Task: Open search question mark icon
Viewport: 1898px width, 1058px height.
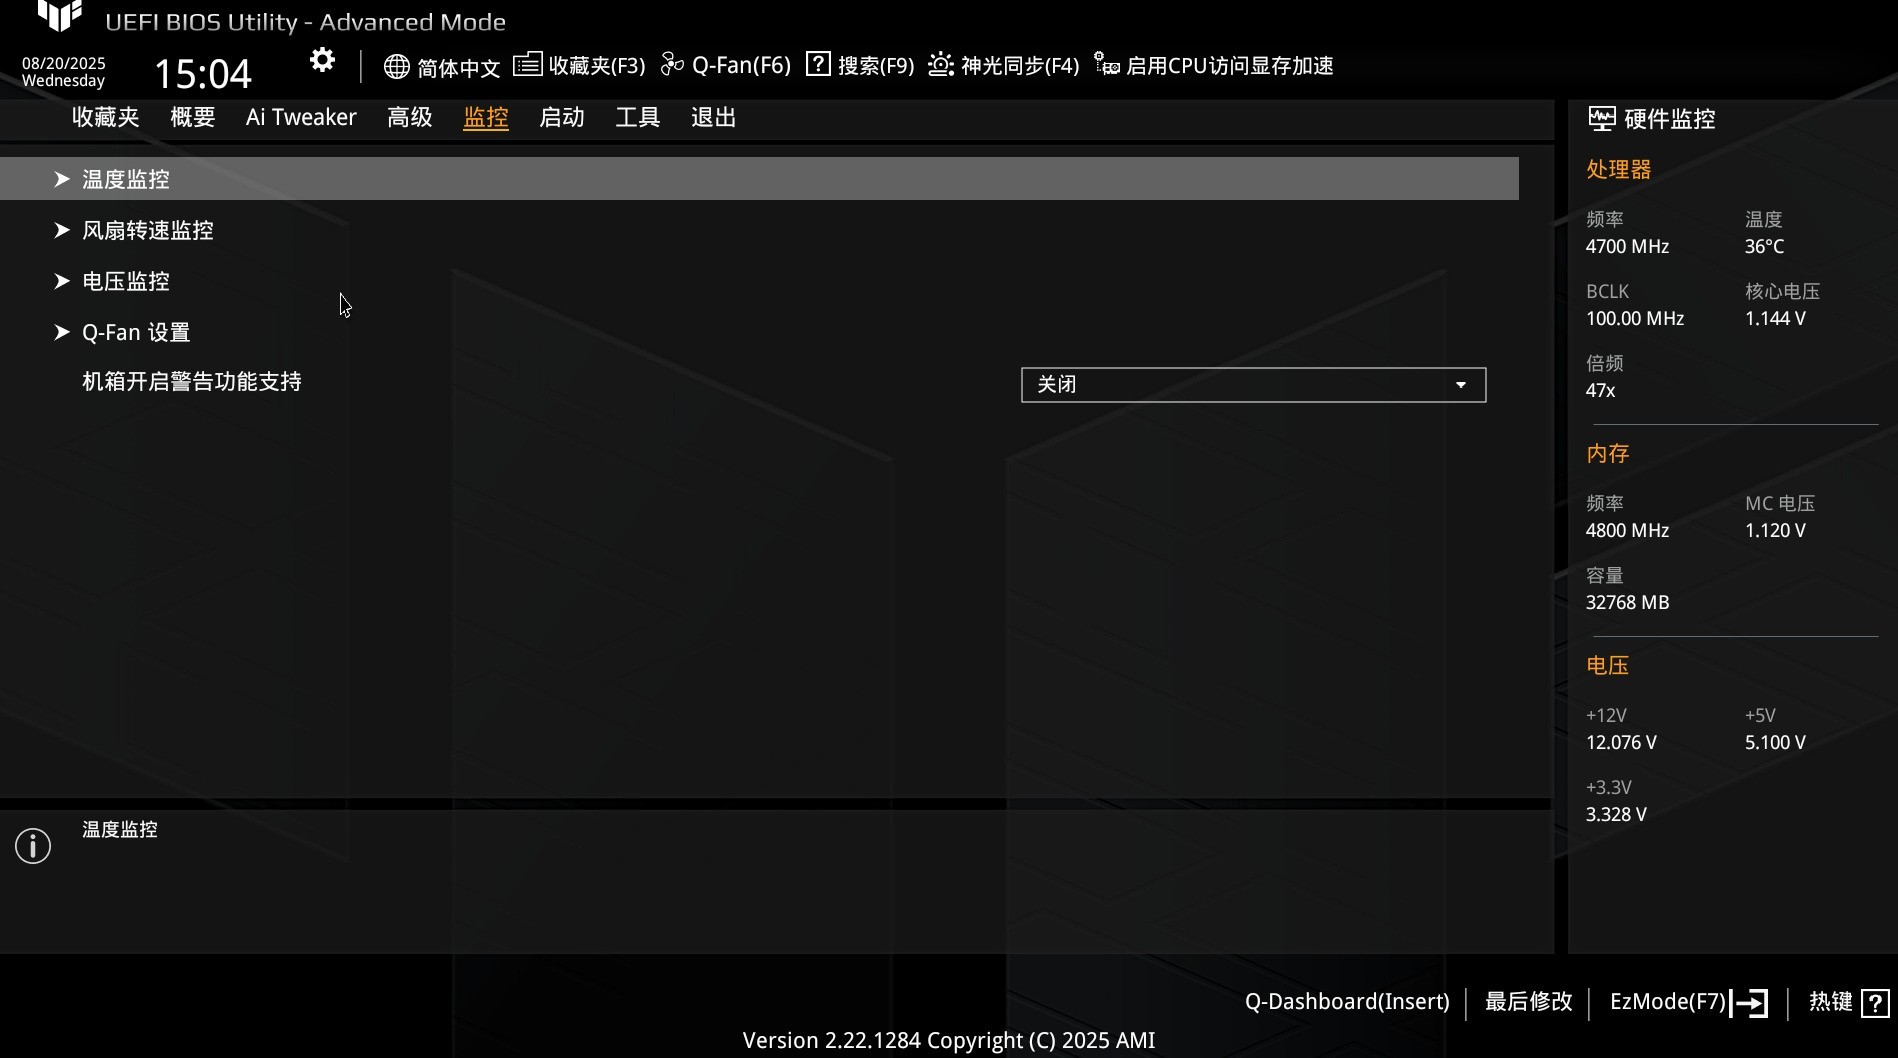Action: (x=818, y=65)
